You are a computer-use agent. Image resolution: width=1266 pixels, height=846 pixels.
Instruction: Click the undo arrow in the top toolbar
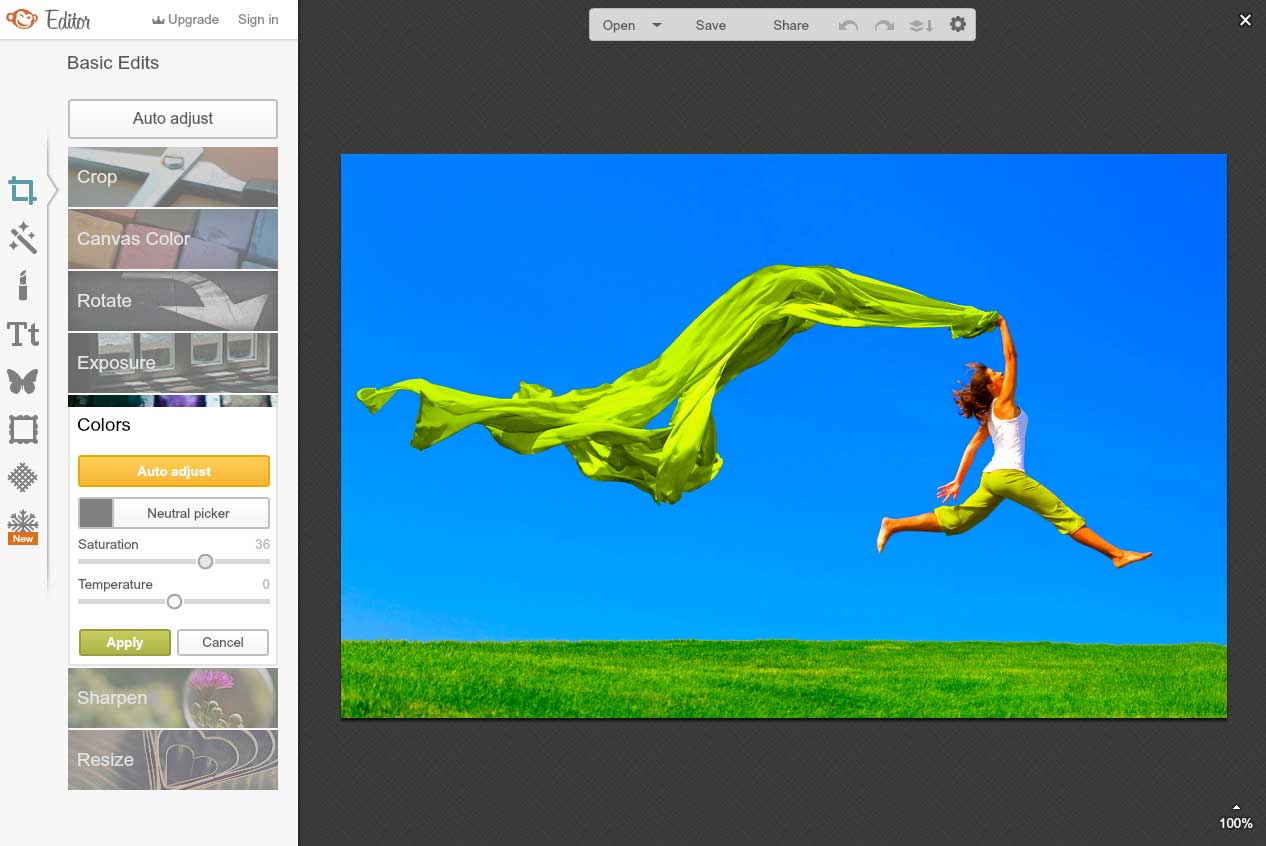tap(848, 26)
